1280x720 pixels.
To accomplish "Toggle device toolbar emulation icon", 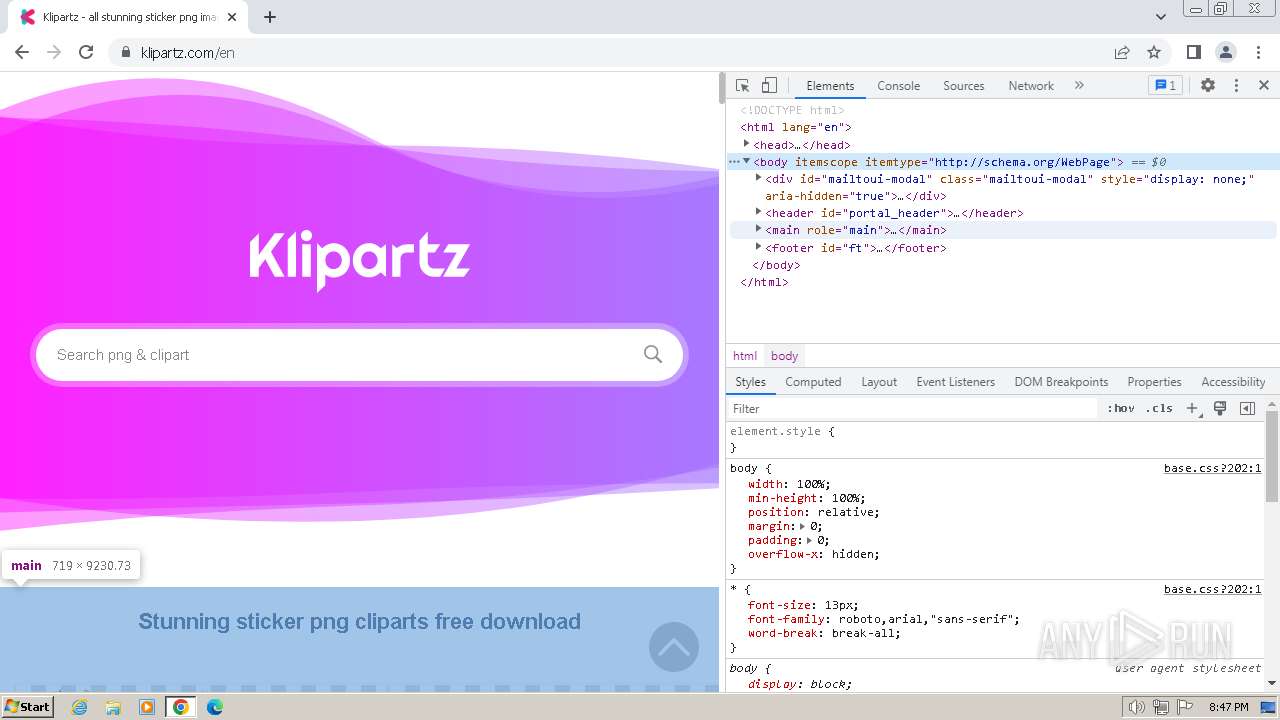I will (x=769, y=86).
